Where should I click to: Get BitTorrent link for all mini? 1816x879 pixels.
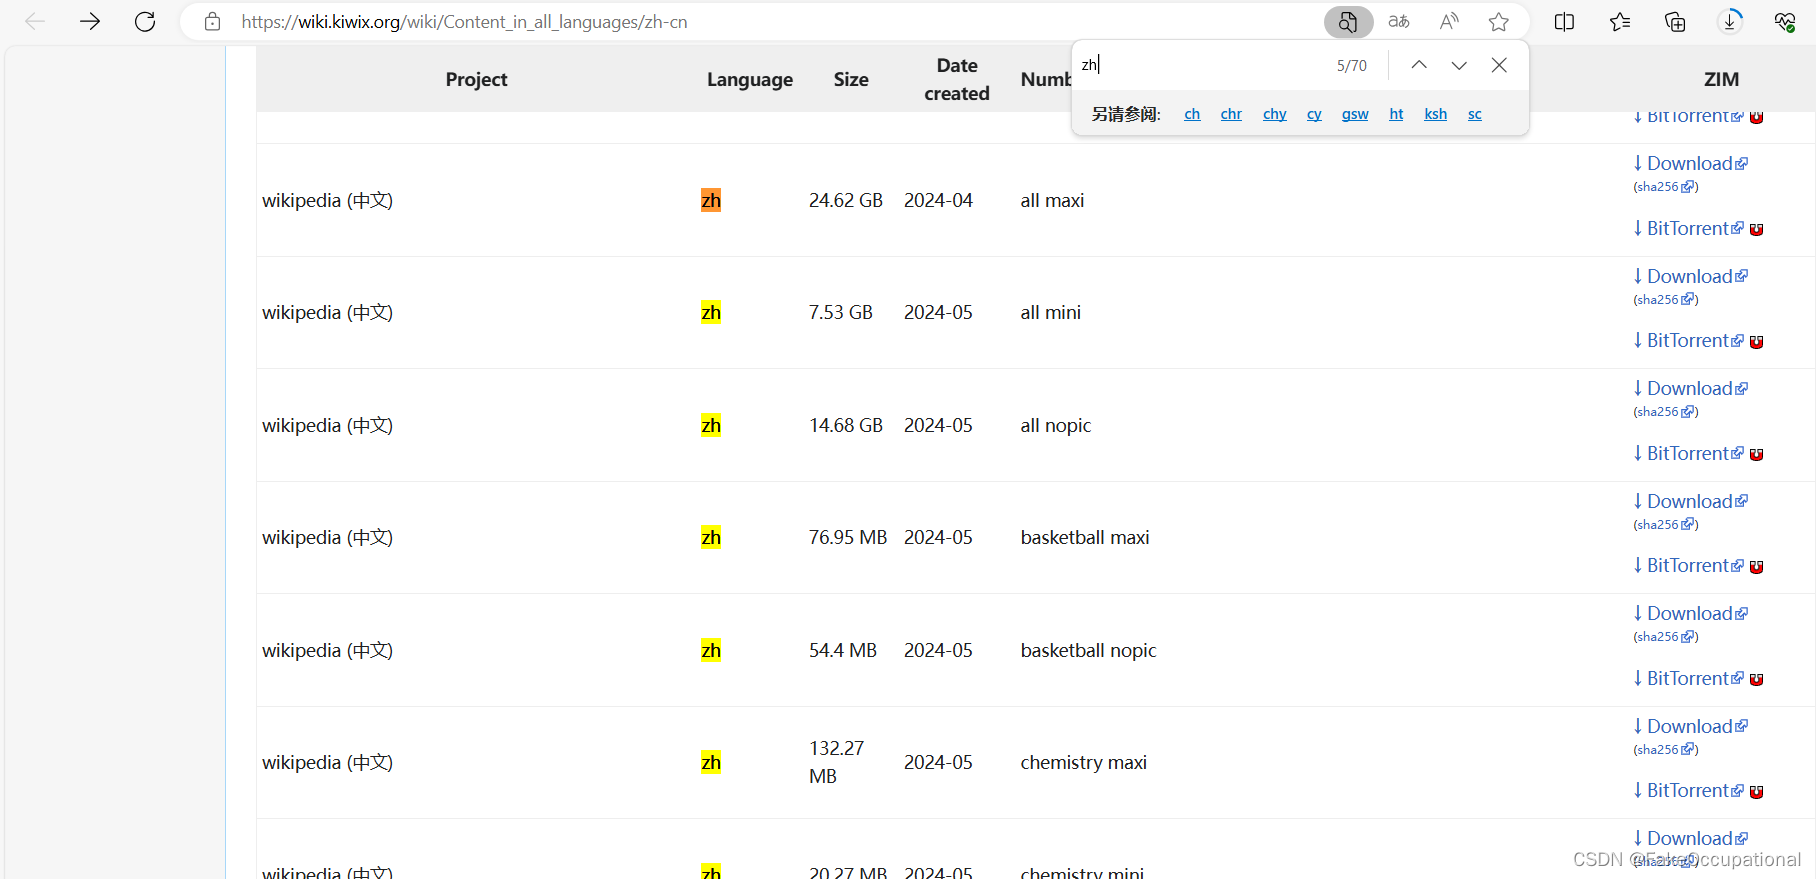pos(1688,340)
